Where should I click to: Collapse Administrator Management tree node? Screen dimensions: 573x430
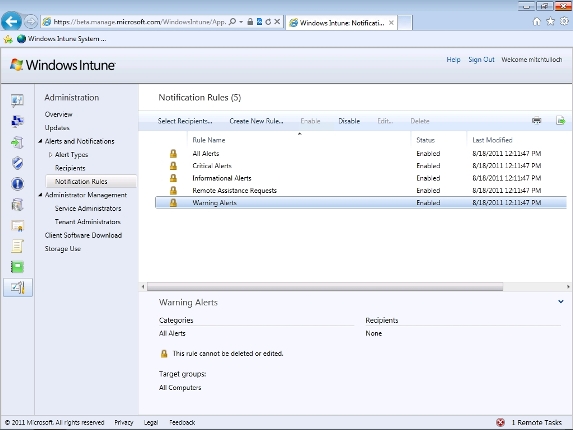(x=40, y=195)
